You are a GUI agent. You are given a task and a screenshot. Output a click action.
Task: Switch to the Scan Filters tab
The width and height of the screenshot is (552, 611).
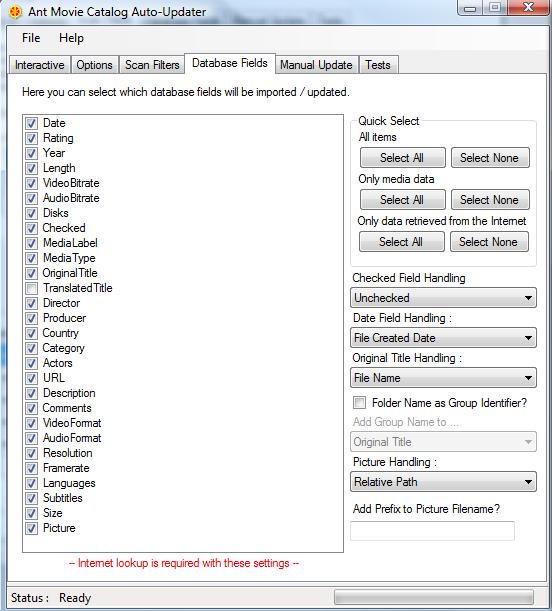click(x=152, y=65)
